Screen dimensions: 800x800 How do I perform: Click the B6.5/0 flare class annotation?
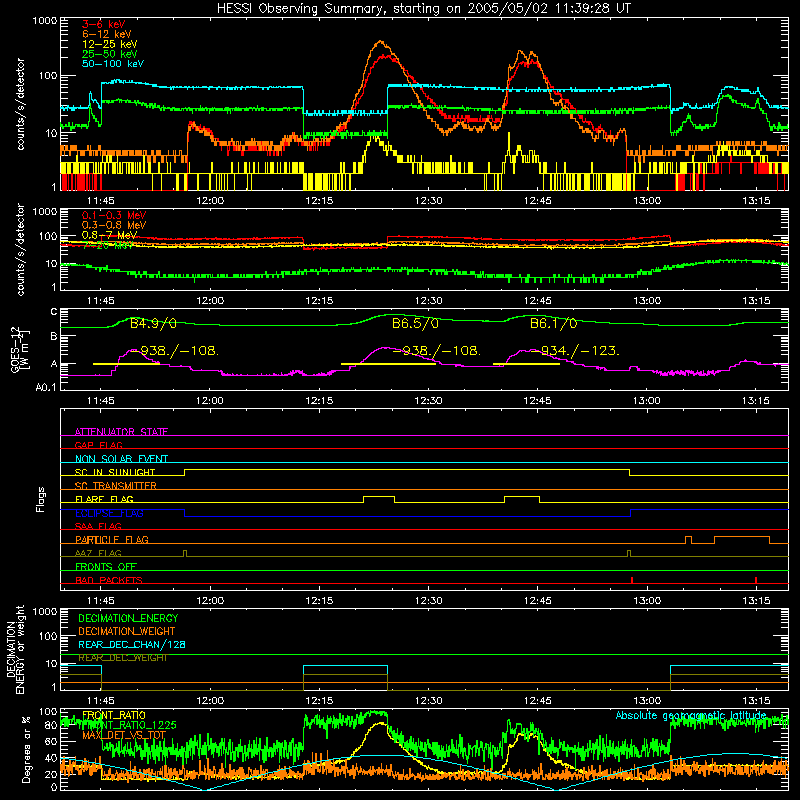(x=415, y=323)
